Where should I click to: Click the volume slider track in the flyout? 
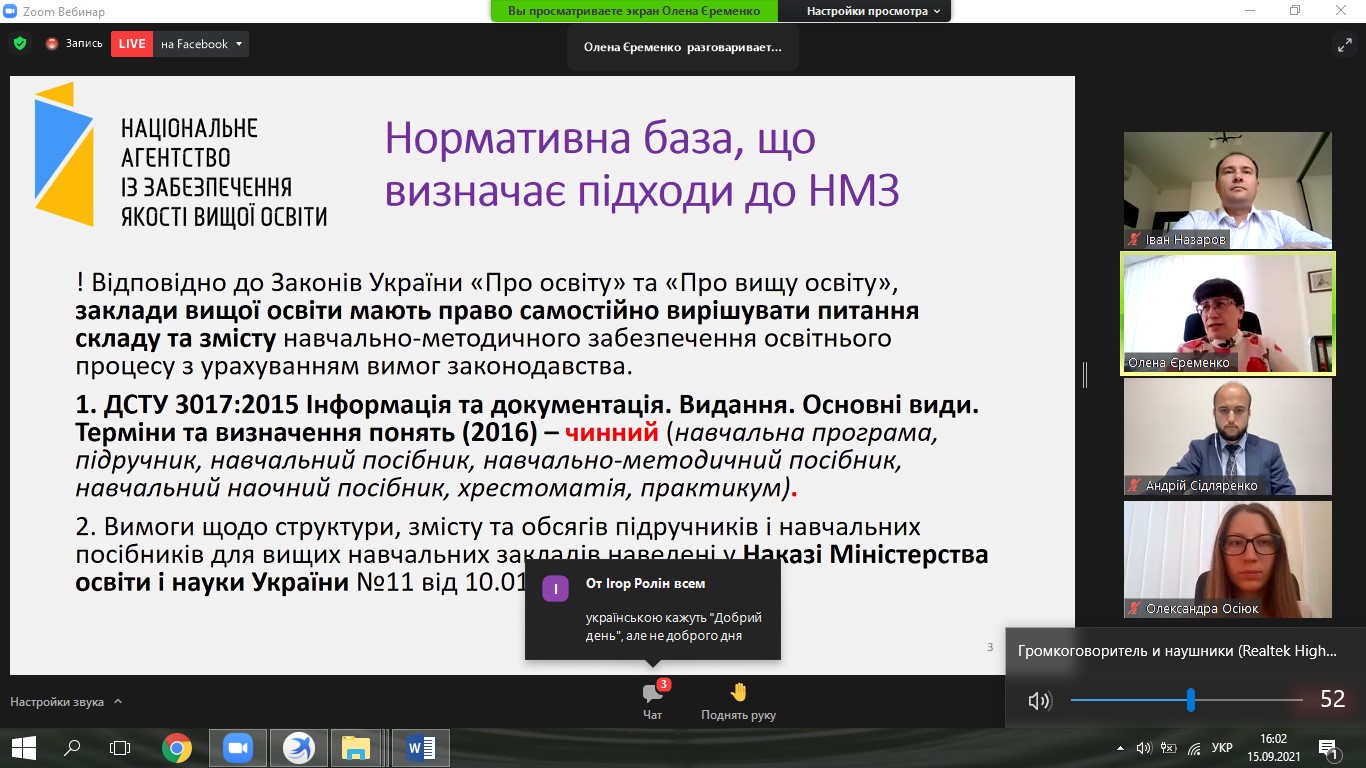pos(1186,700)
